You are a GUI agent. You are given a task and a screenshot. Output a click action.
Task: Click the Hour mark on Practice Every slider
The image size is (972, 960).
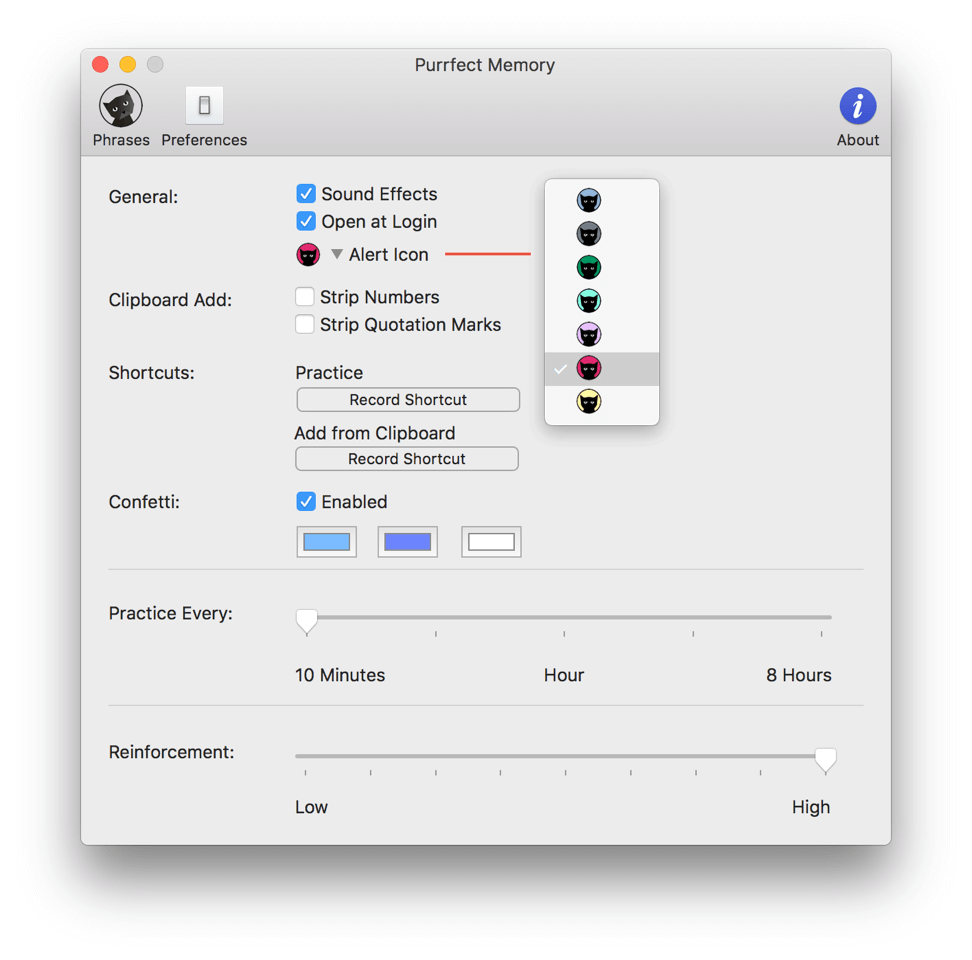[564, 633]
